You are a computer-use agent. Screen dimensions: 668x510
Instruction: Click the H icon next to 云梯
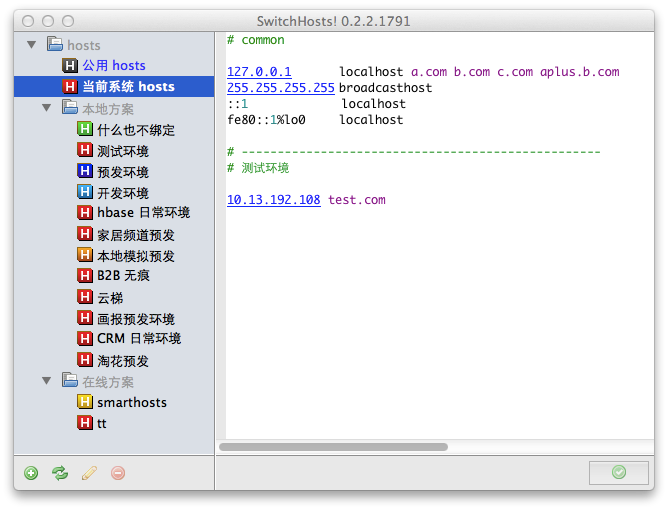[85, 297]
